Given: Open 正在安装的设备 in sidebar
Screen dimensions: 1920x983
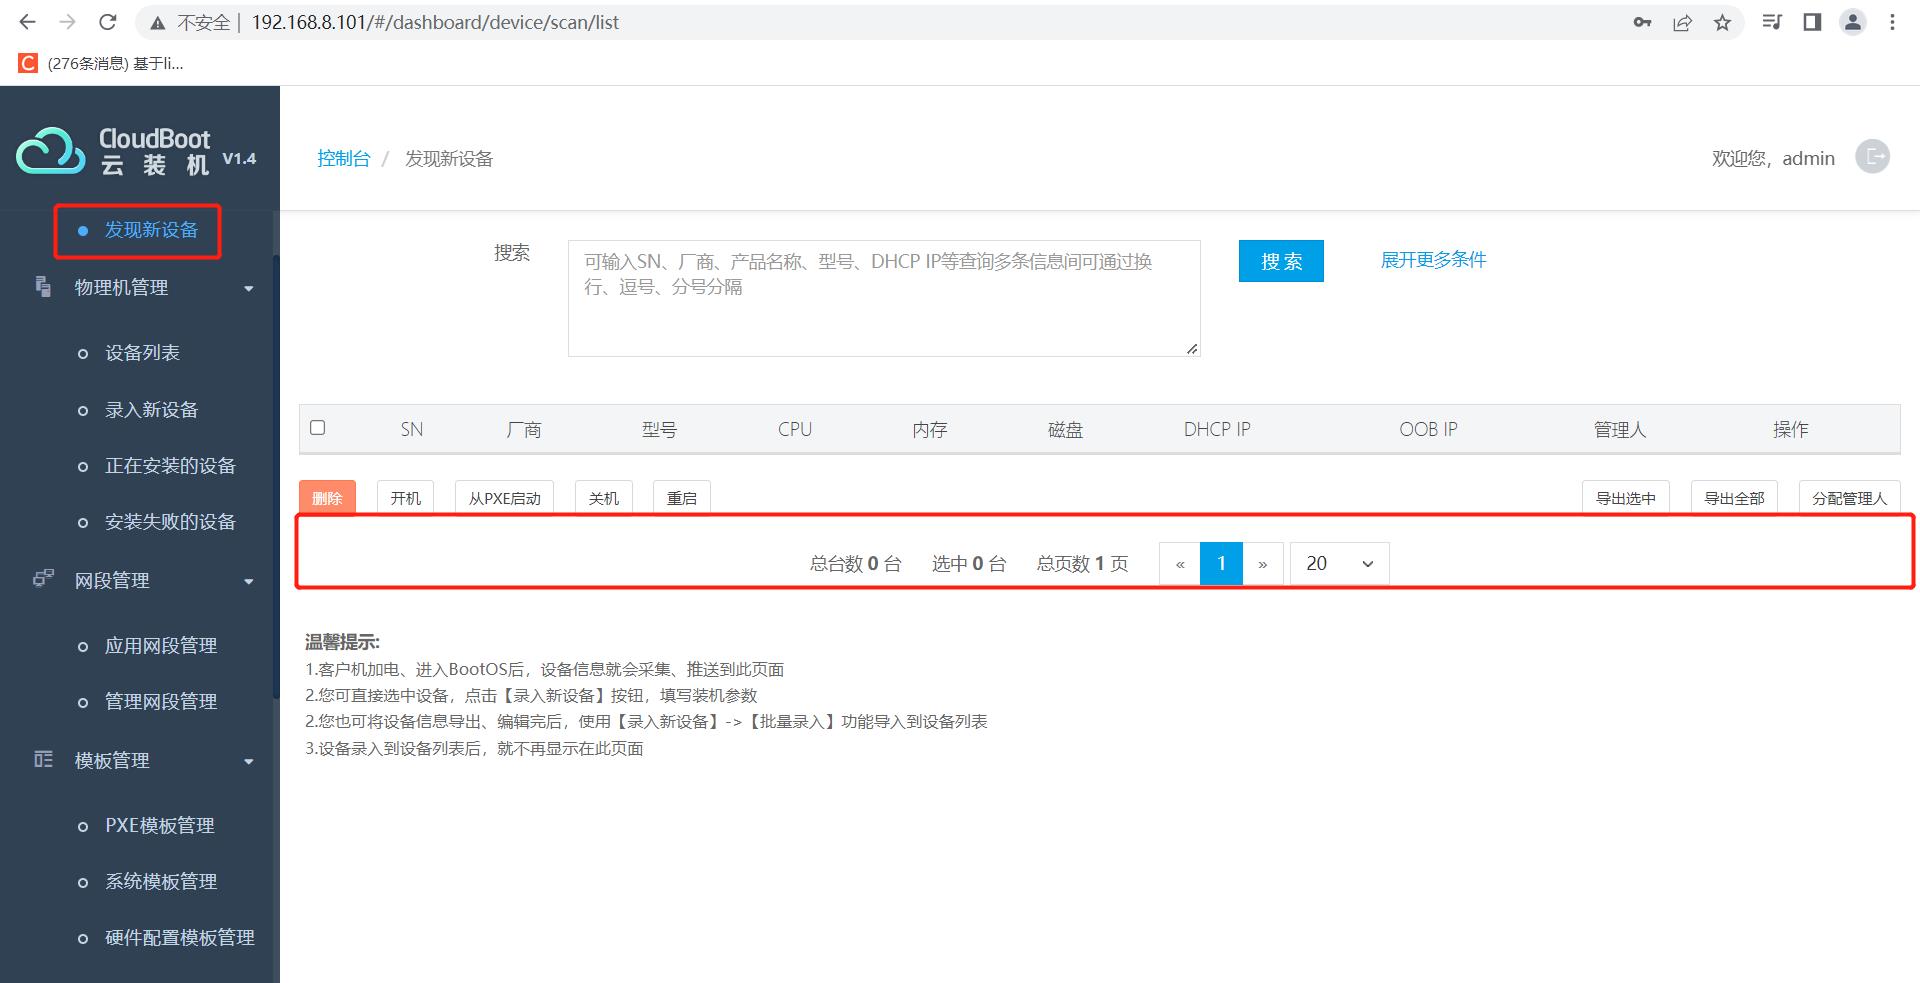Looking at the screenshot, I should tap(170, 466).
